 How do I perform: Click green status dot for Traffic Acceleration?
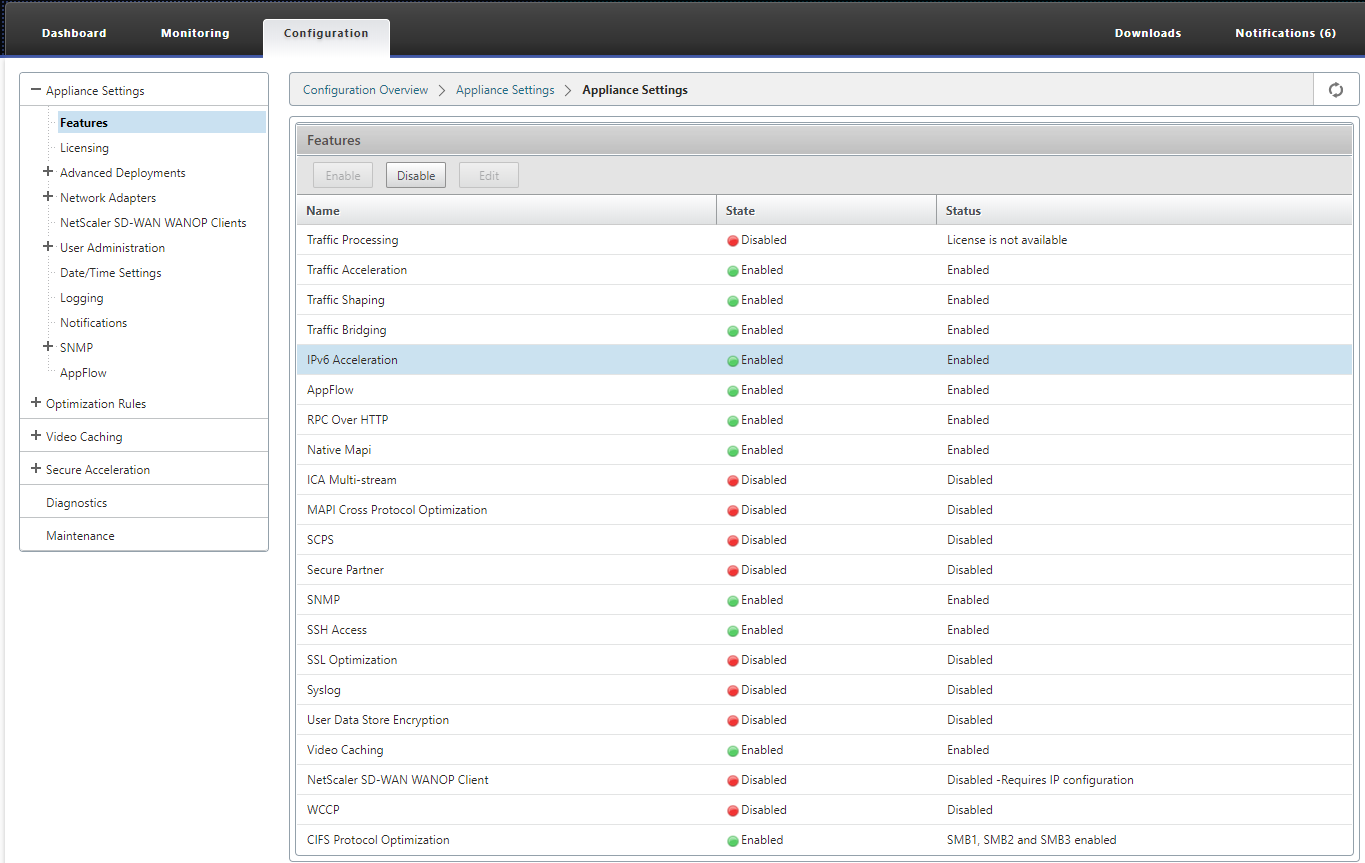pyautogui.click(x=733, y=271)
